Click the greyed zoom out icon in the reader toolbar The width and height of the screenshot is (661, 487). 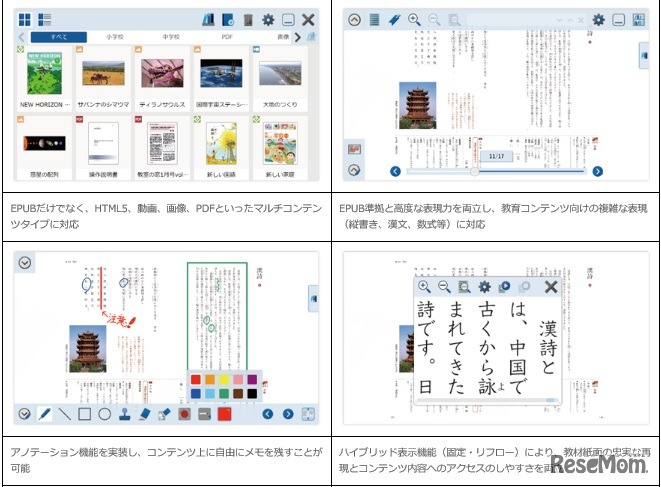click(434, 19)
